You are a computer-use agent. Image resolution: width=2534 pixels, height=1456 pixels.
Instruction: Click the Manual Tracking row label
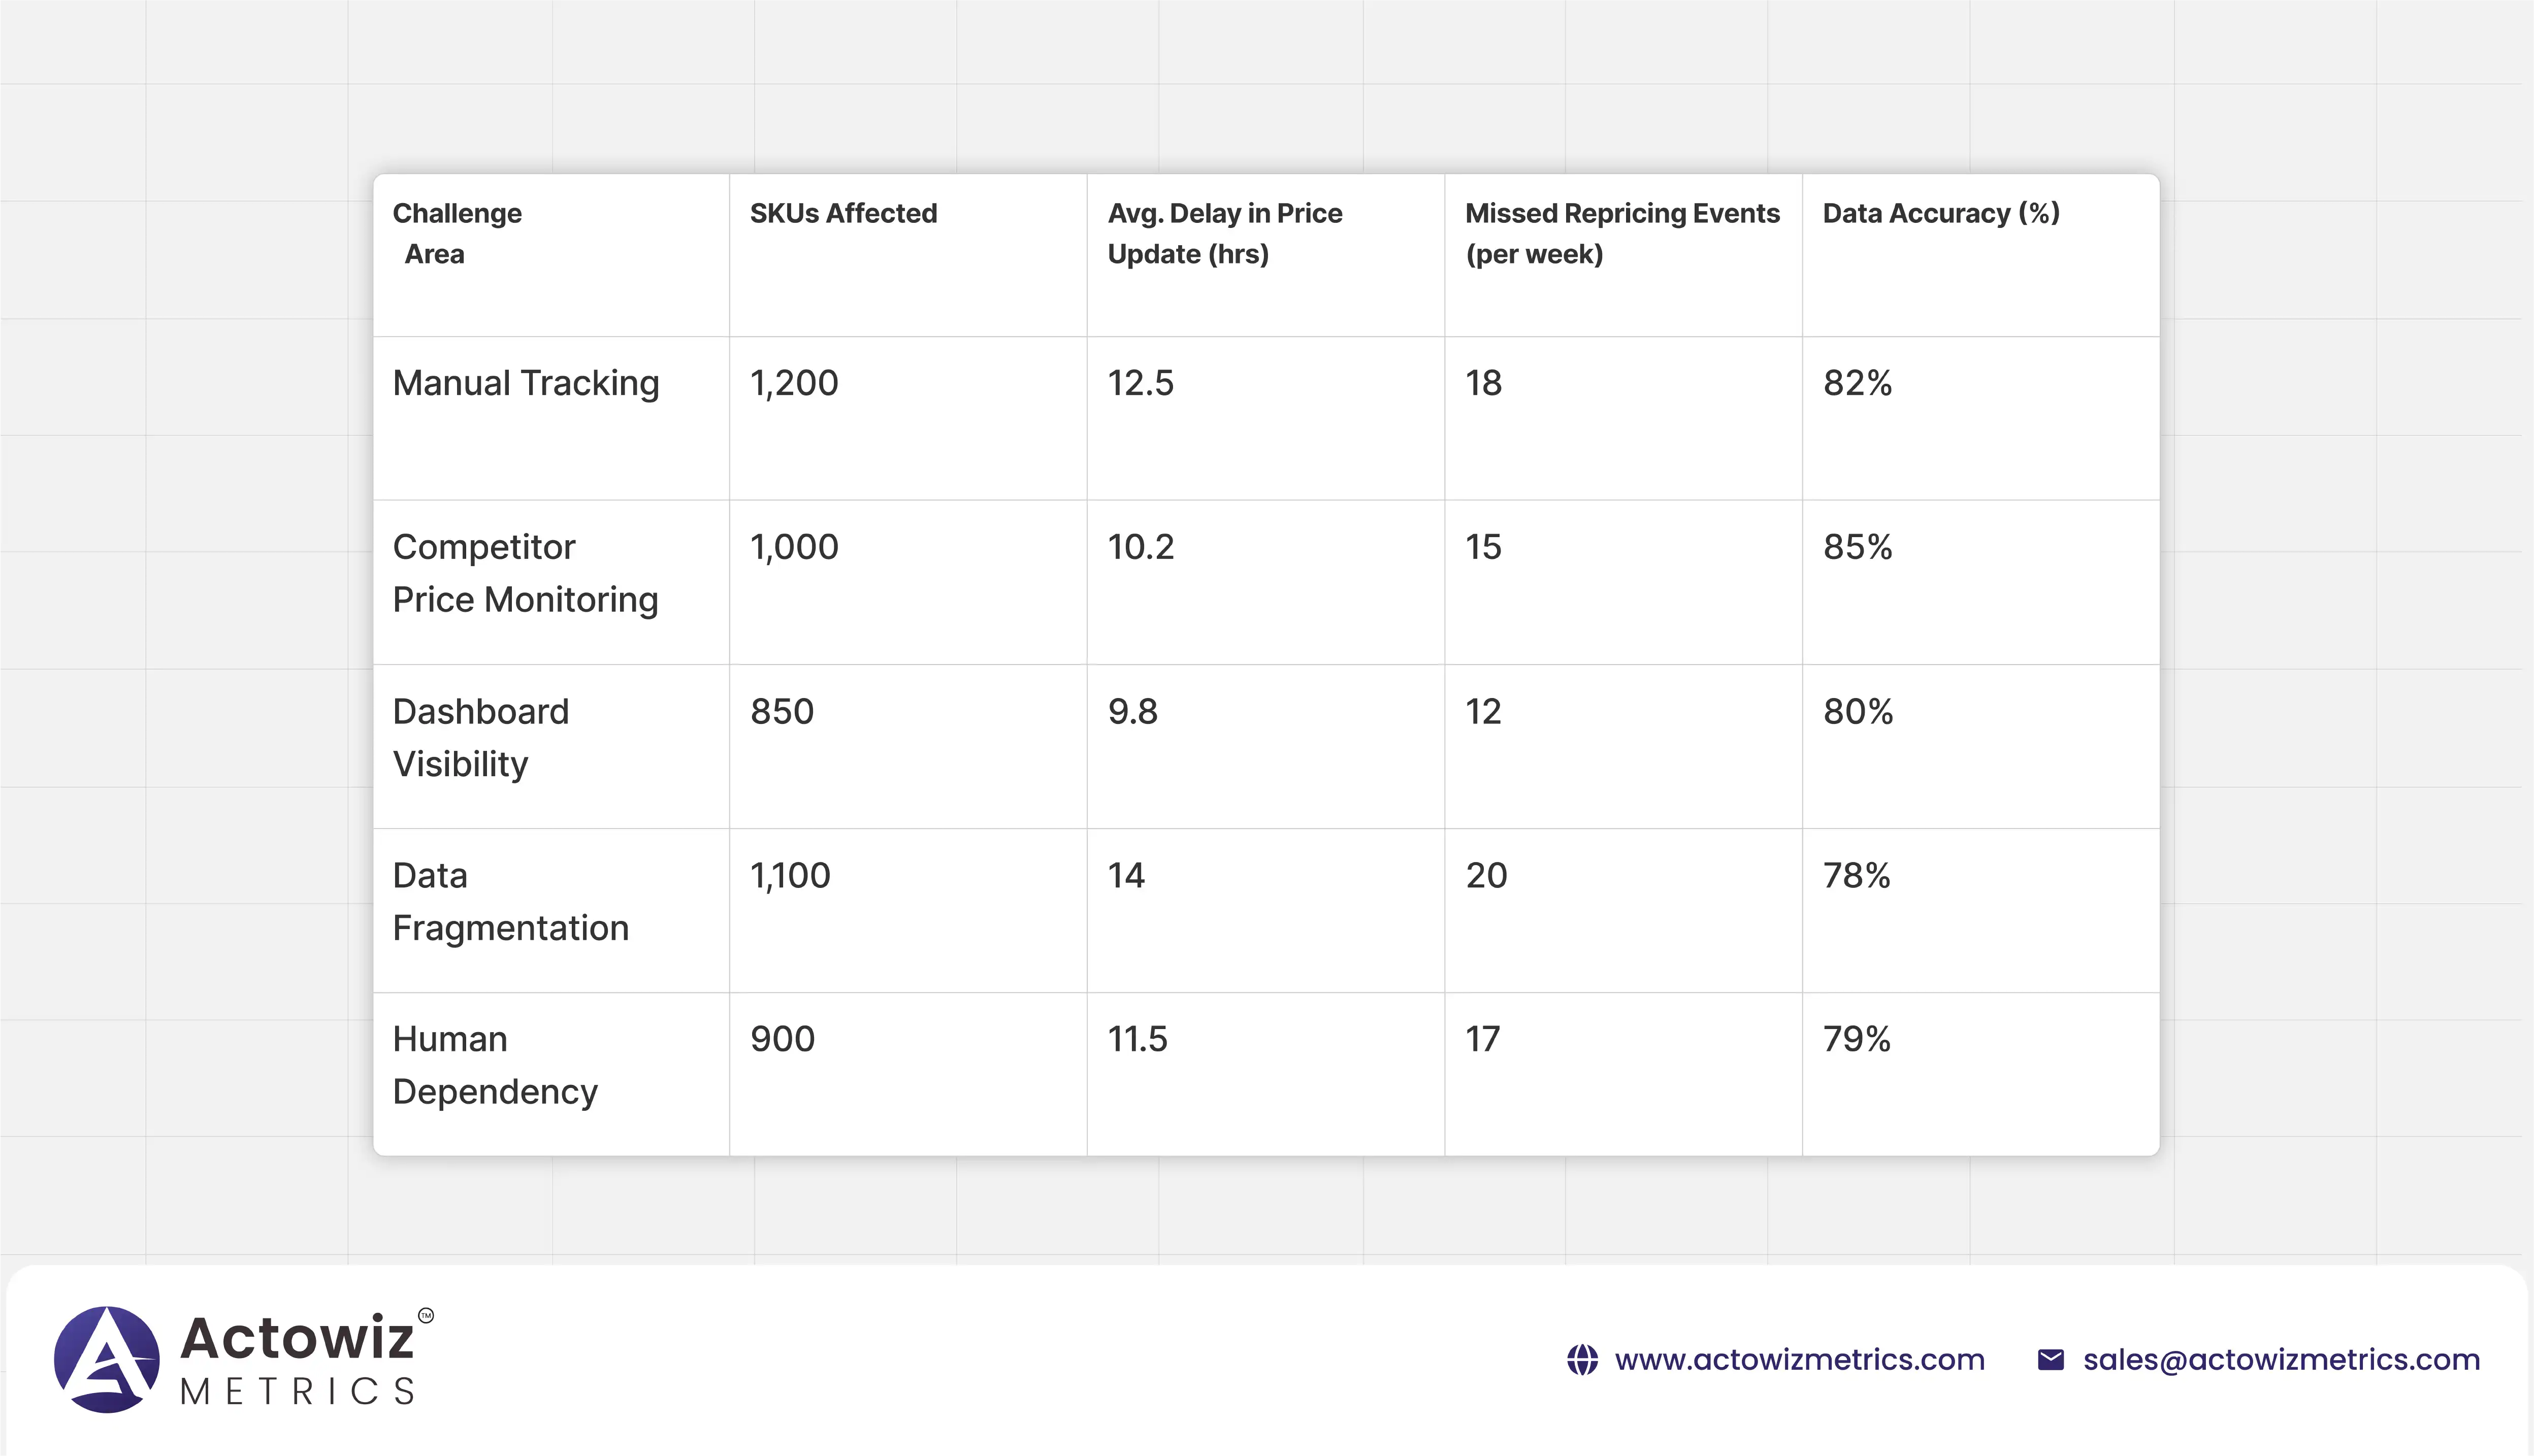tap(525, 383)
